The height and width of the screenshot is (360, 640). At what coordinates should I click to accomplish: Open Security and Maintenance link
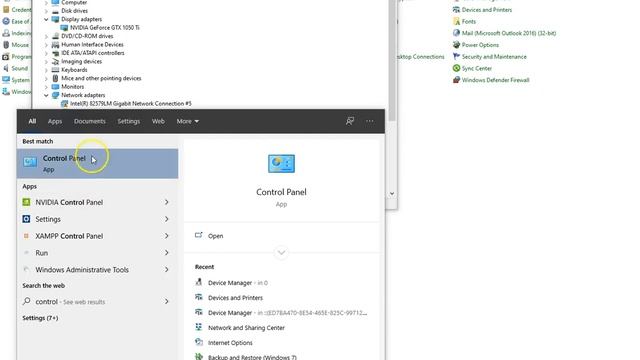[x=494, y=57]
